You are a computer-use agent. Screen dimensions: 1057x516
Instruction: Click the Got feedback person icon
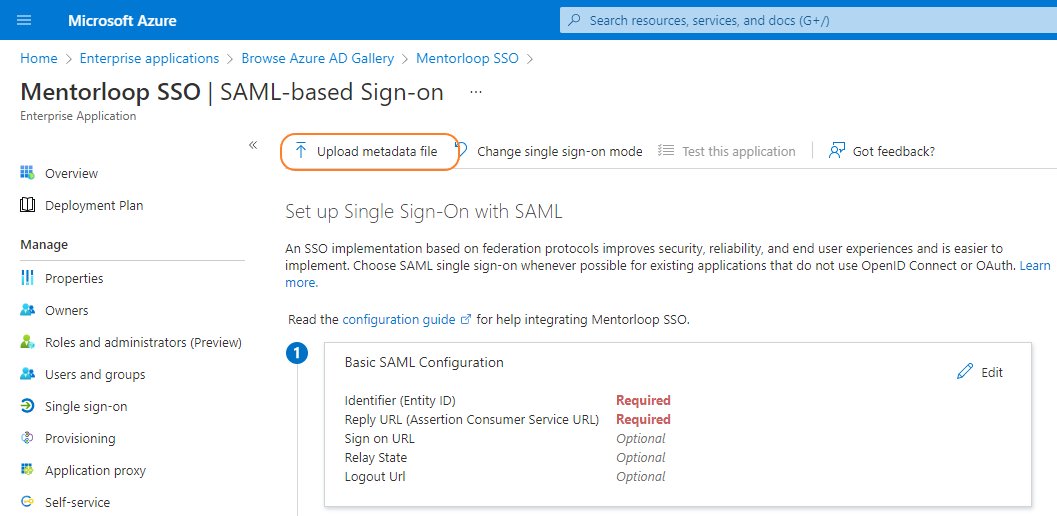coord(837,151)
